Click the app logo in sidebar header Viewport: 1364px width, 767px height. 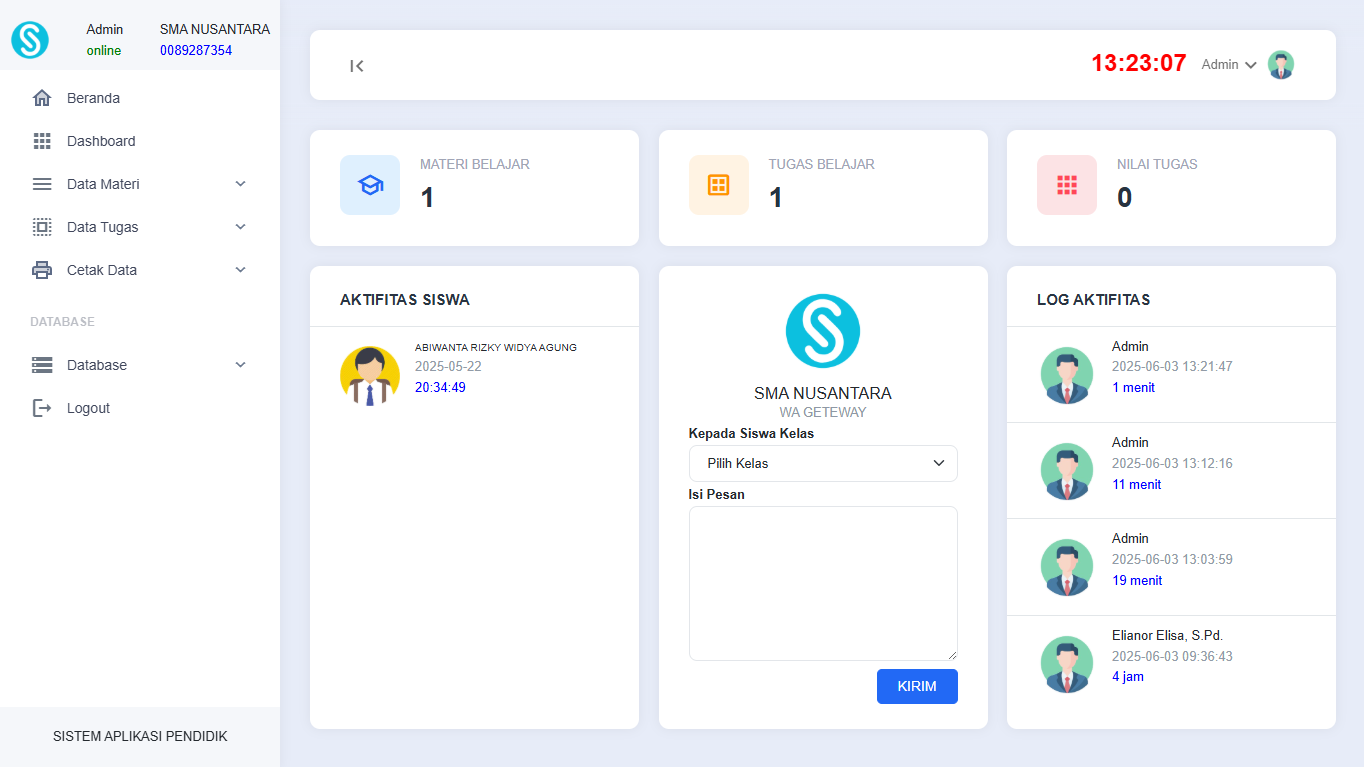pyautogui.click(x=30, y=40)
